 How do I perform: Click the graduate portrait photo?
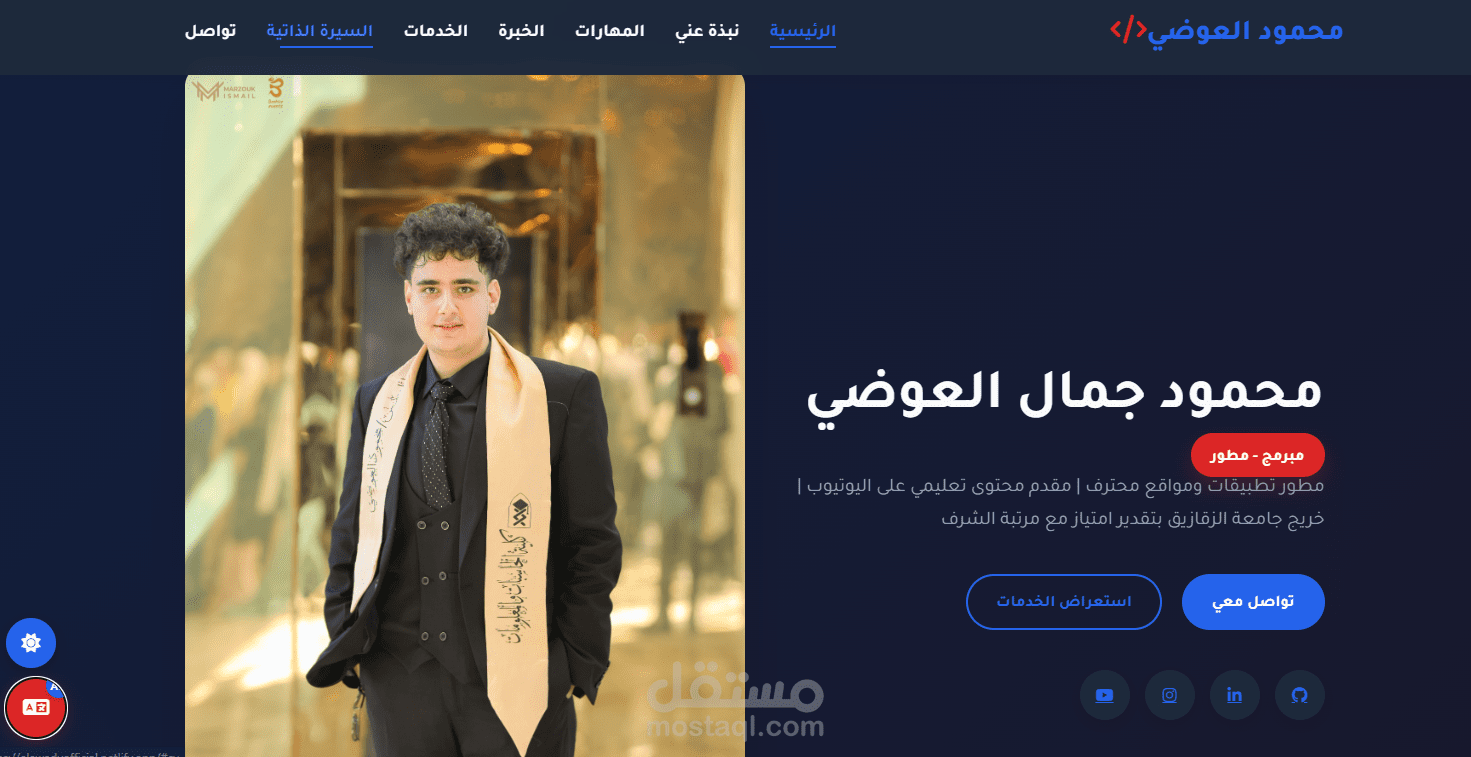(465, 414)
